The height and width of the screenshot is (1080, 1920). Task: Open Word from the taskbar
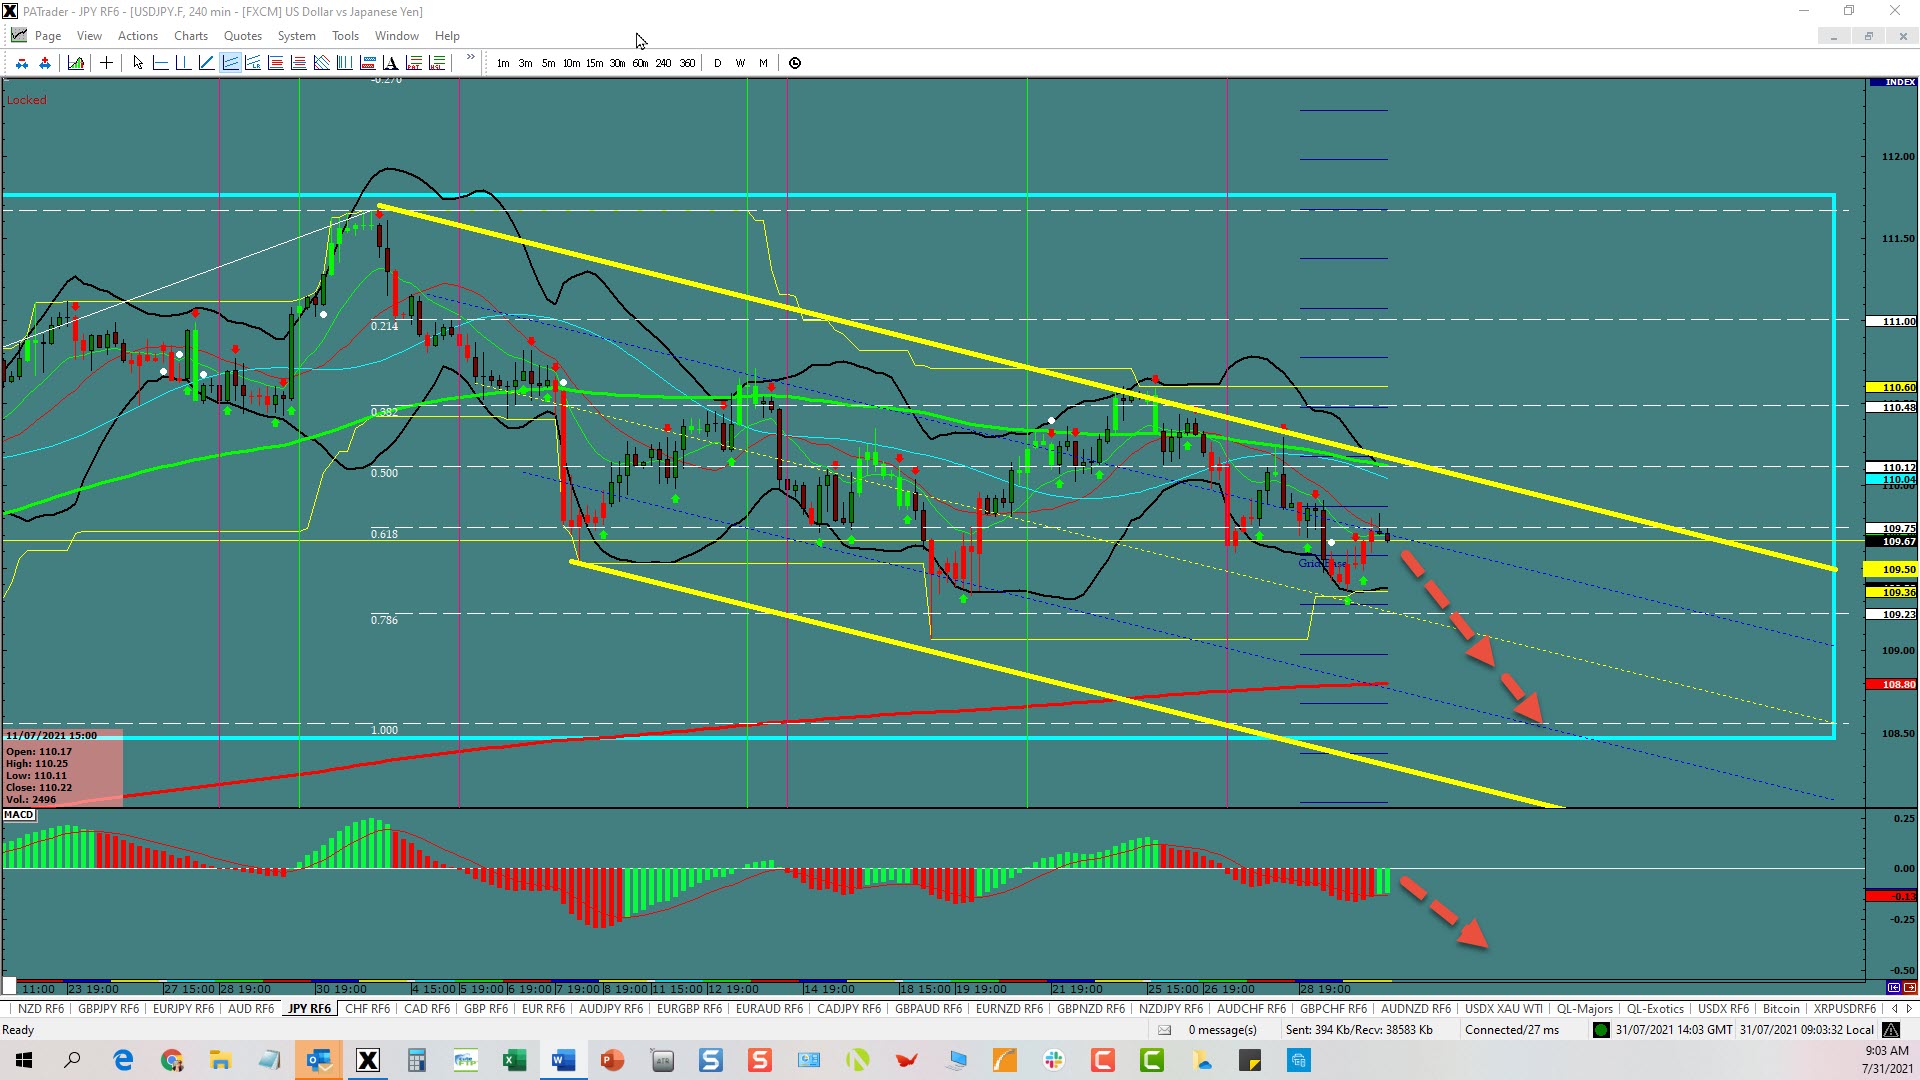point(563,1060)
